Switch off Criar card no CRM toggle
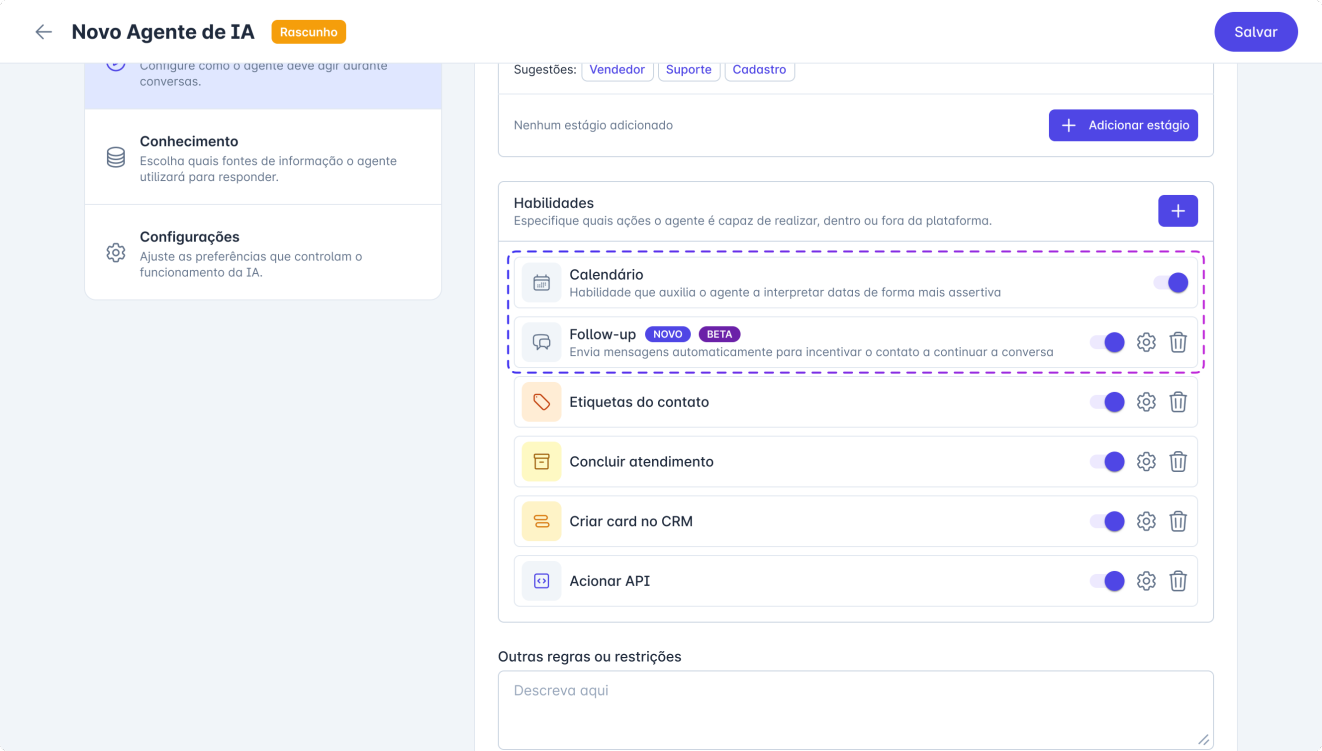Image resolution: width=1322 pixels, height=751 pixels. coord(1108,521)
